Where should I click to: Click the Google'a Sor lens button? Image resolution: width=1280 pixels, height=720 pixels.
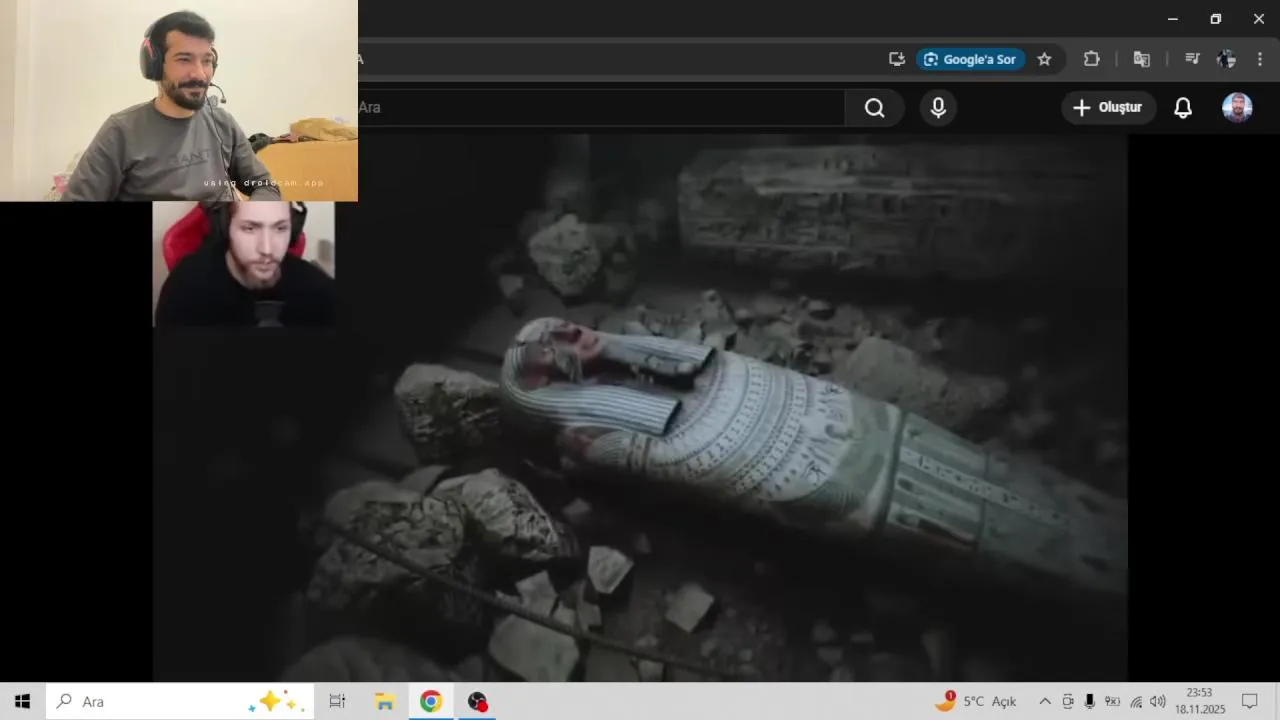pos(970,59)
